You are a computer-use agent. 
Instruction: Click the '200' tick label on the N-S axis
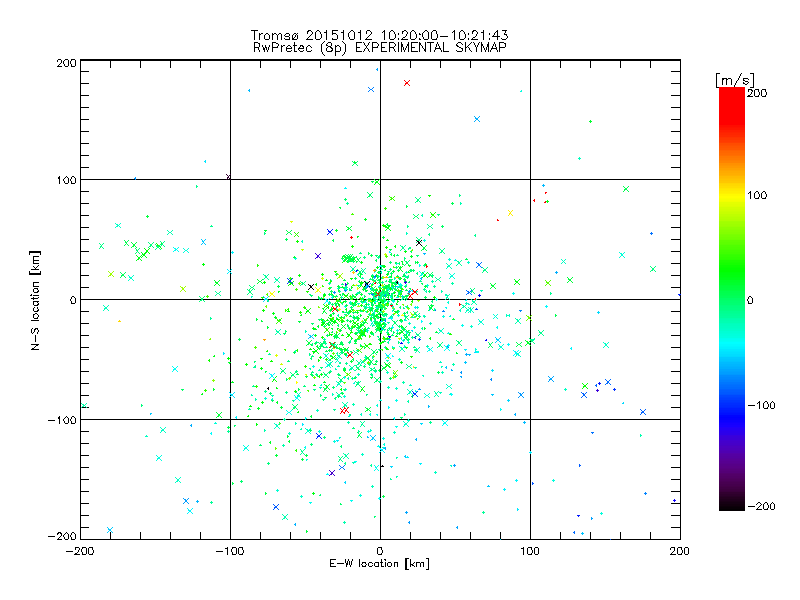tap(66, 63)
